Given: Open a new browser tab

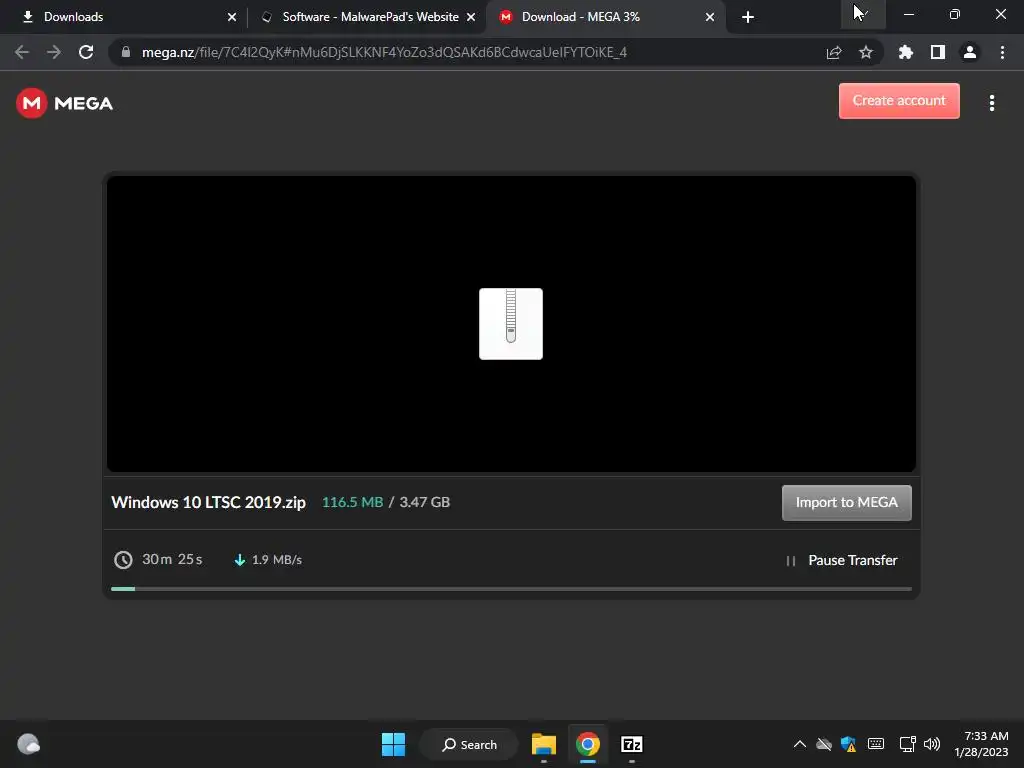Looking at the screenshot, I should (x=748, y=17).
